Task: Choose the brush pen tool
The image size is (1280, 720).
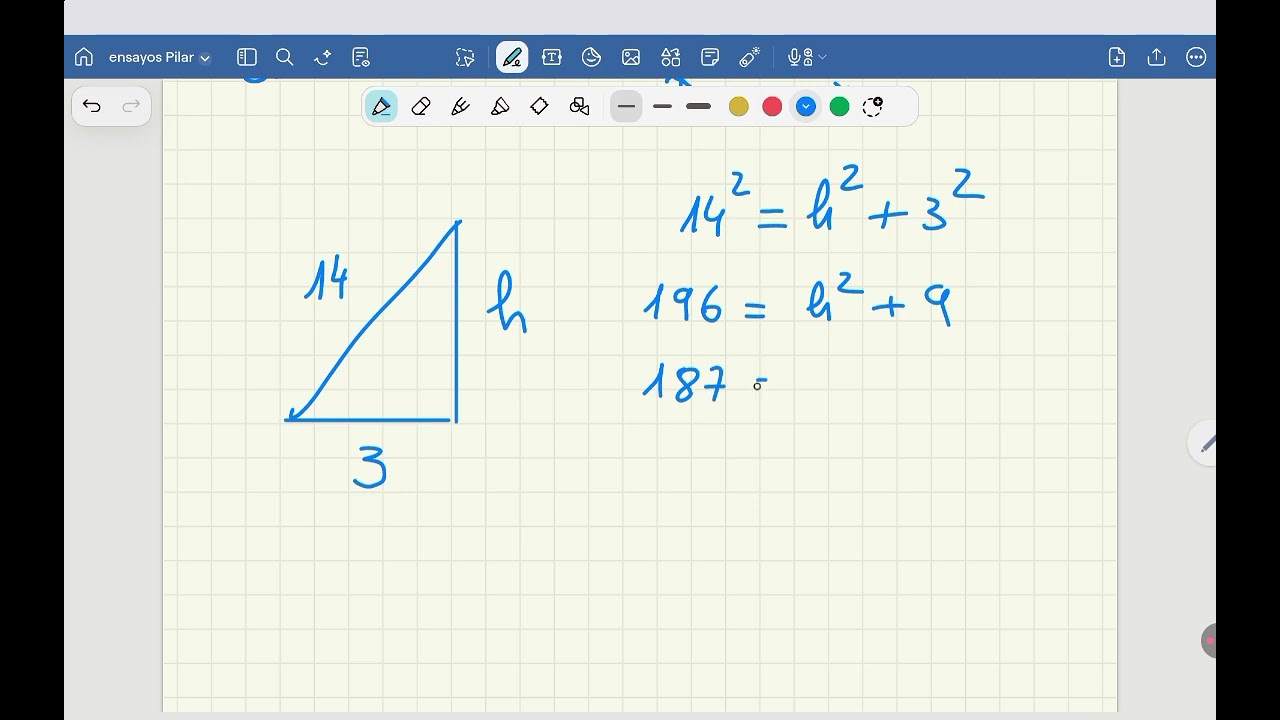Action: 460,106
